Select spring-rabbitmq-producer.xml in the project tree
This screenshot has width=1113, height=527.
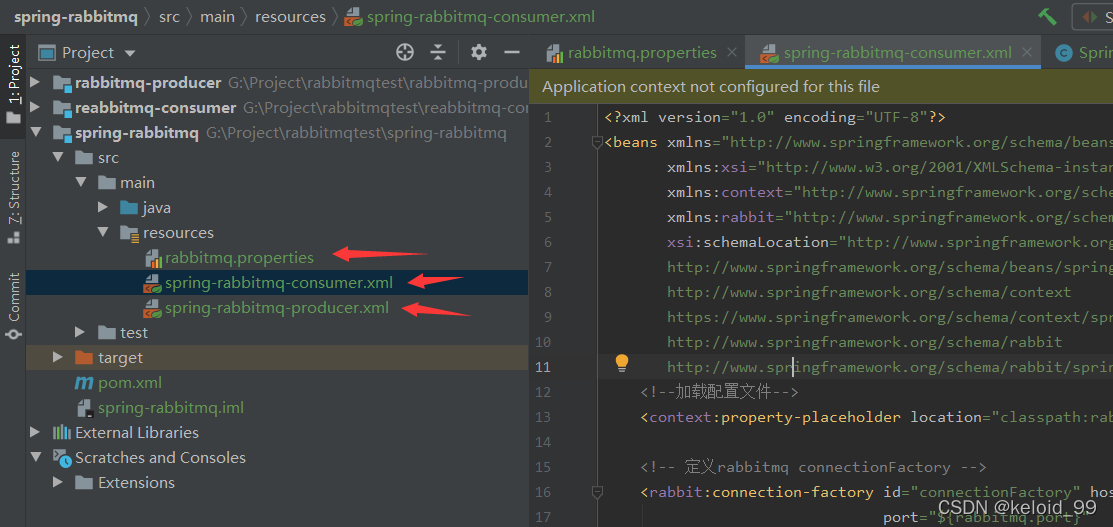[277, 308]
